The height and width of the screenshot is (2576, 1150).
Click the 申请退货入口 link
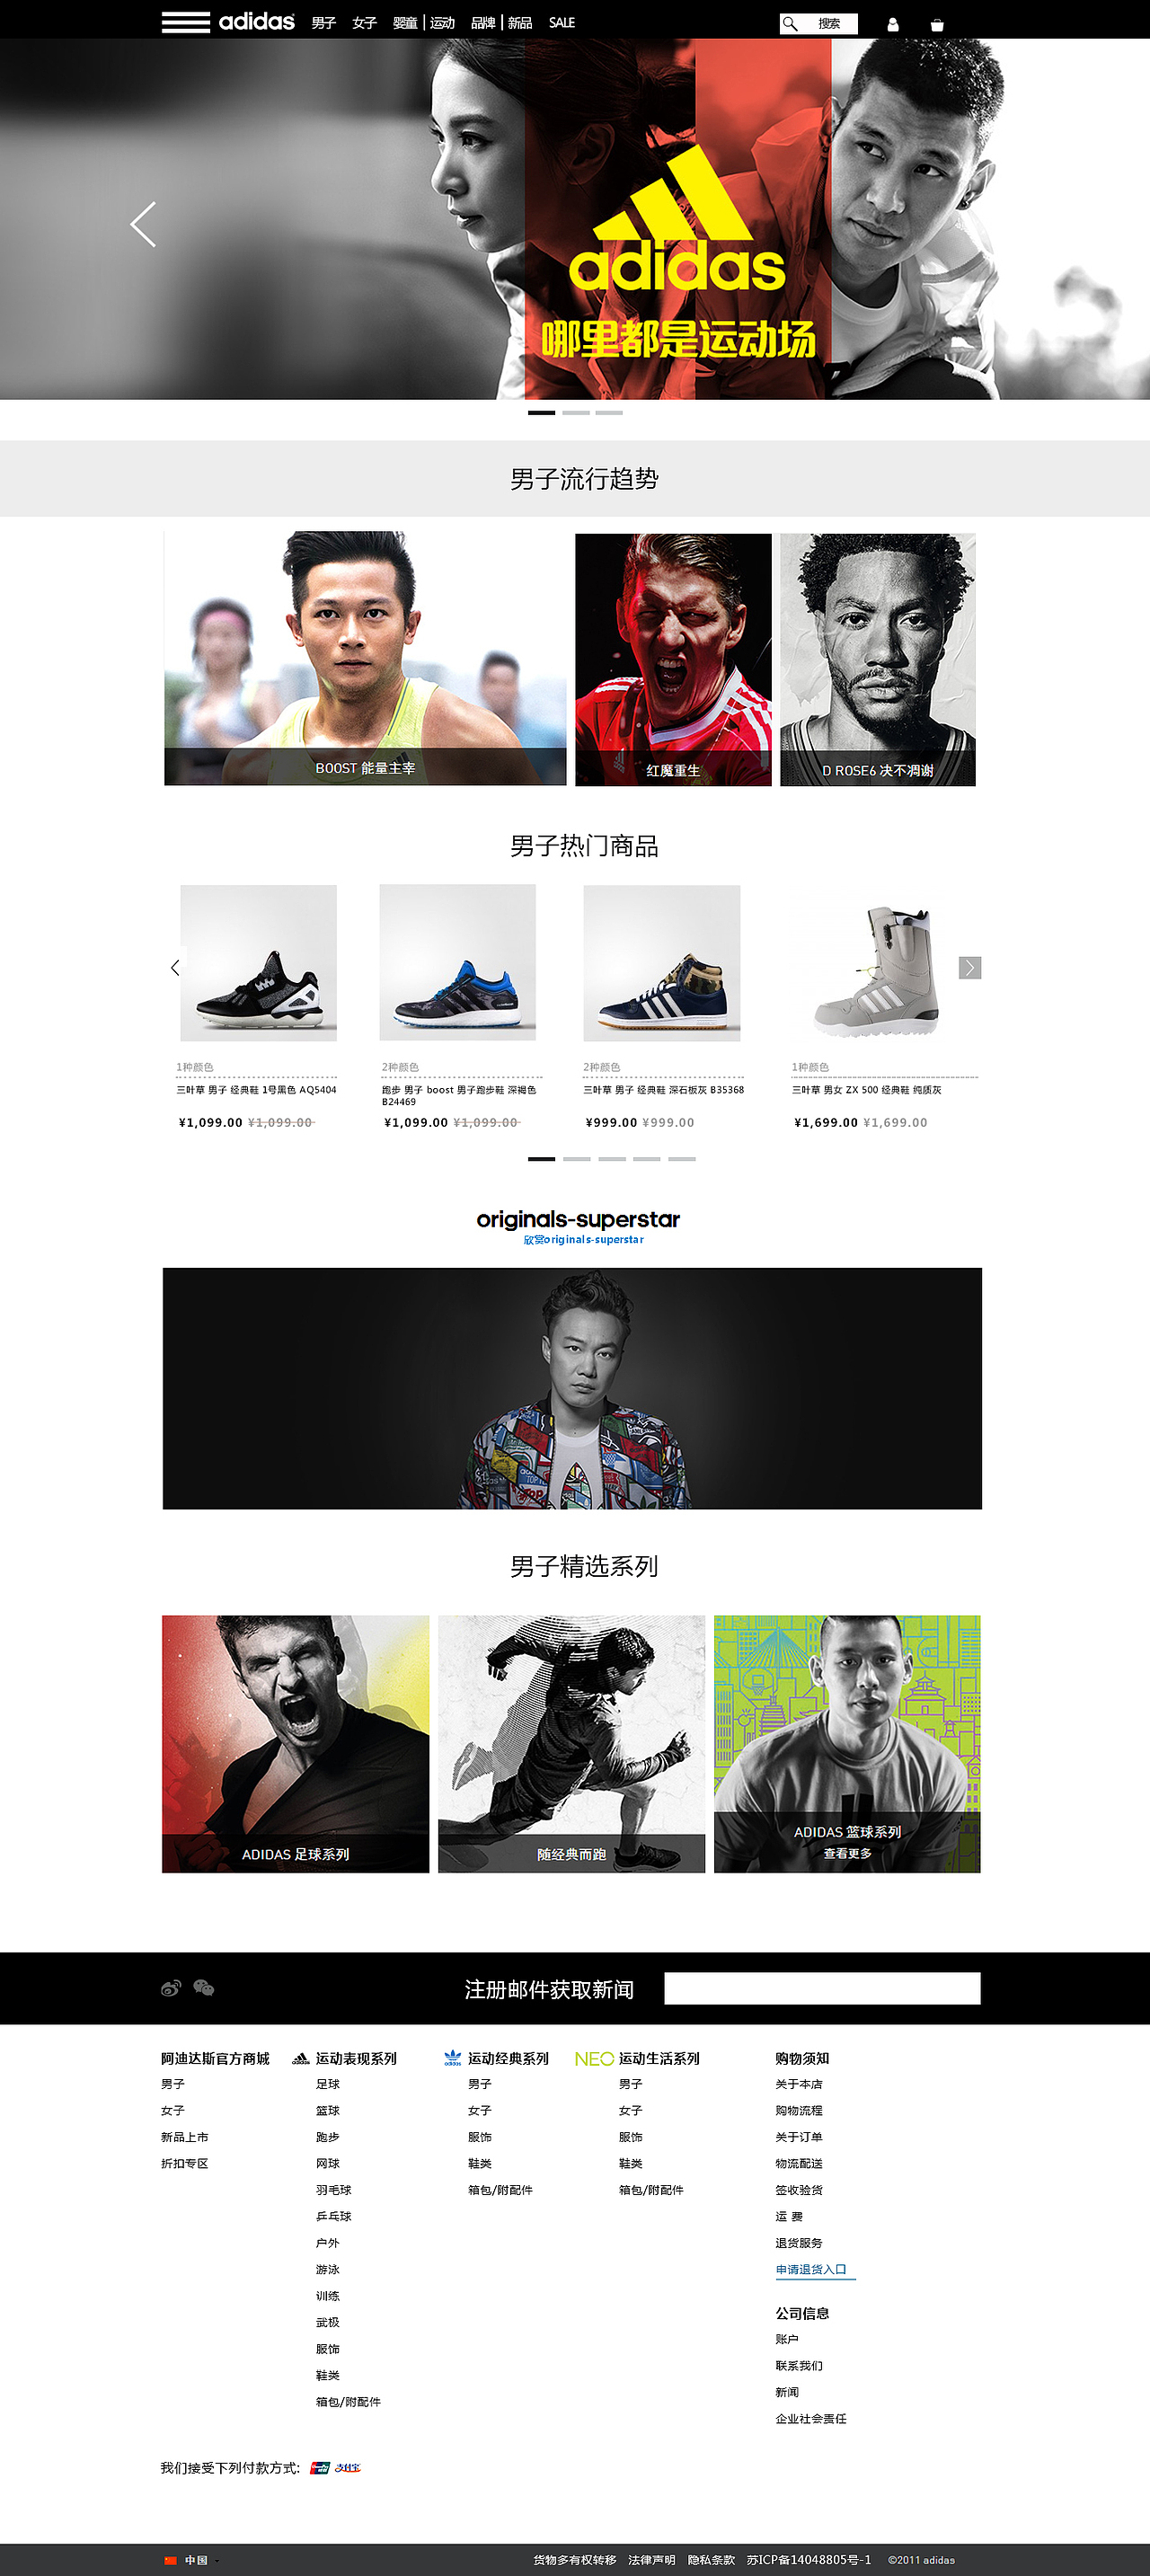811,2270
